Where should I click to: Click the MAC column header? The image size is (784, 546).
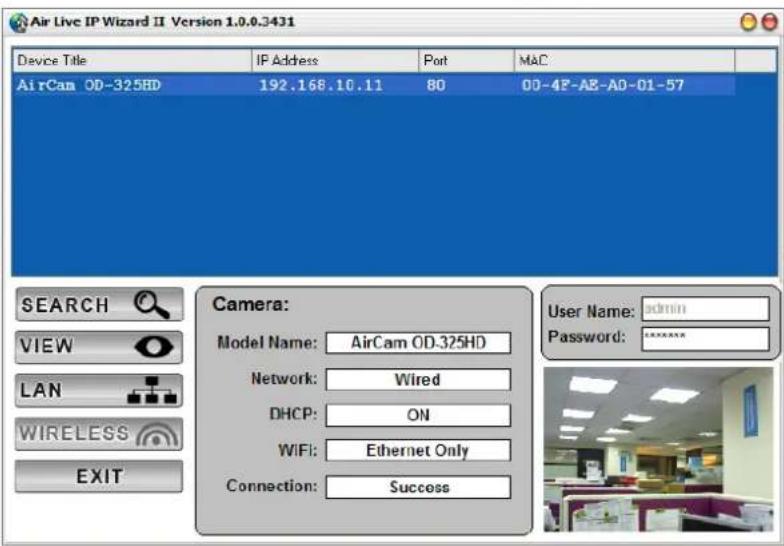point(624,60)
